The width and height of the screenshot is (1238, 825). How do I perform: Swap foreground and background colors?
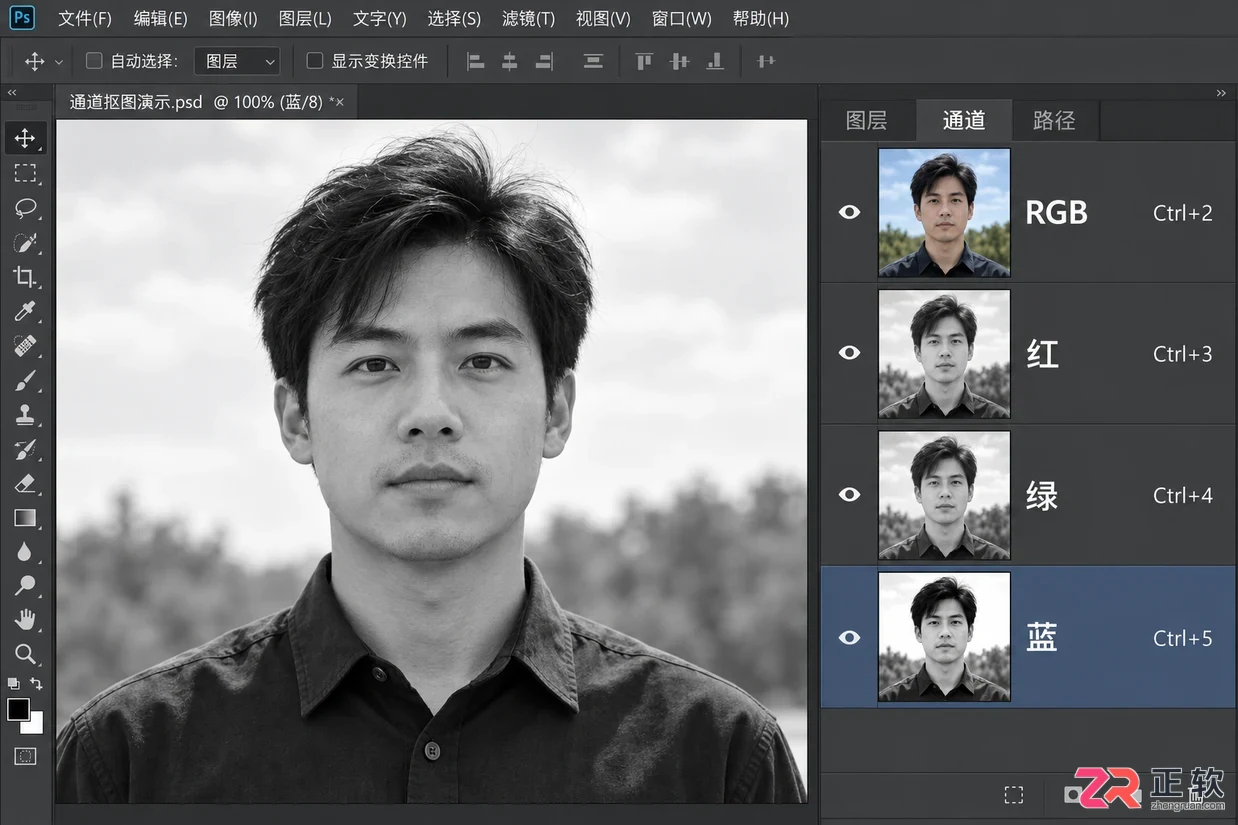pos(37,684)
